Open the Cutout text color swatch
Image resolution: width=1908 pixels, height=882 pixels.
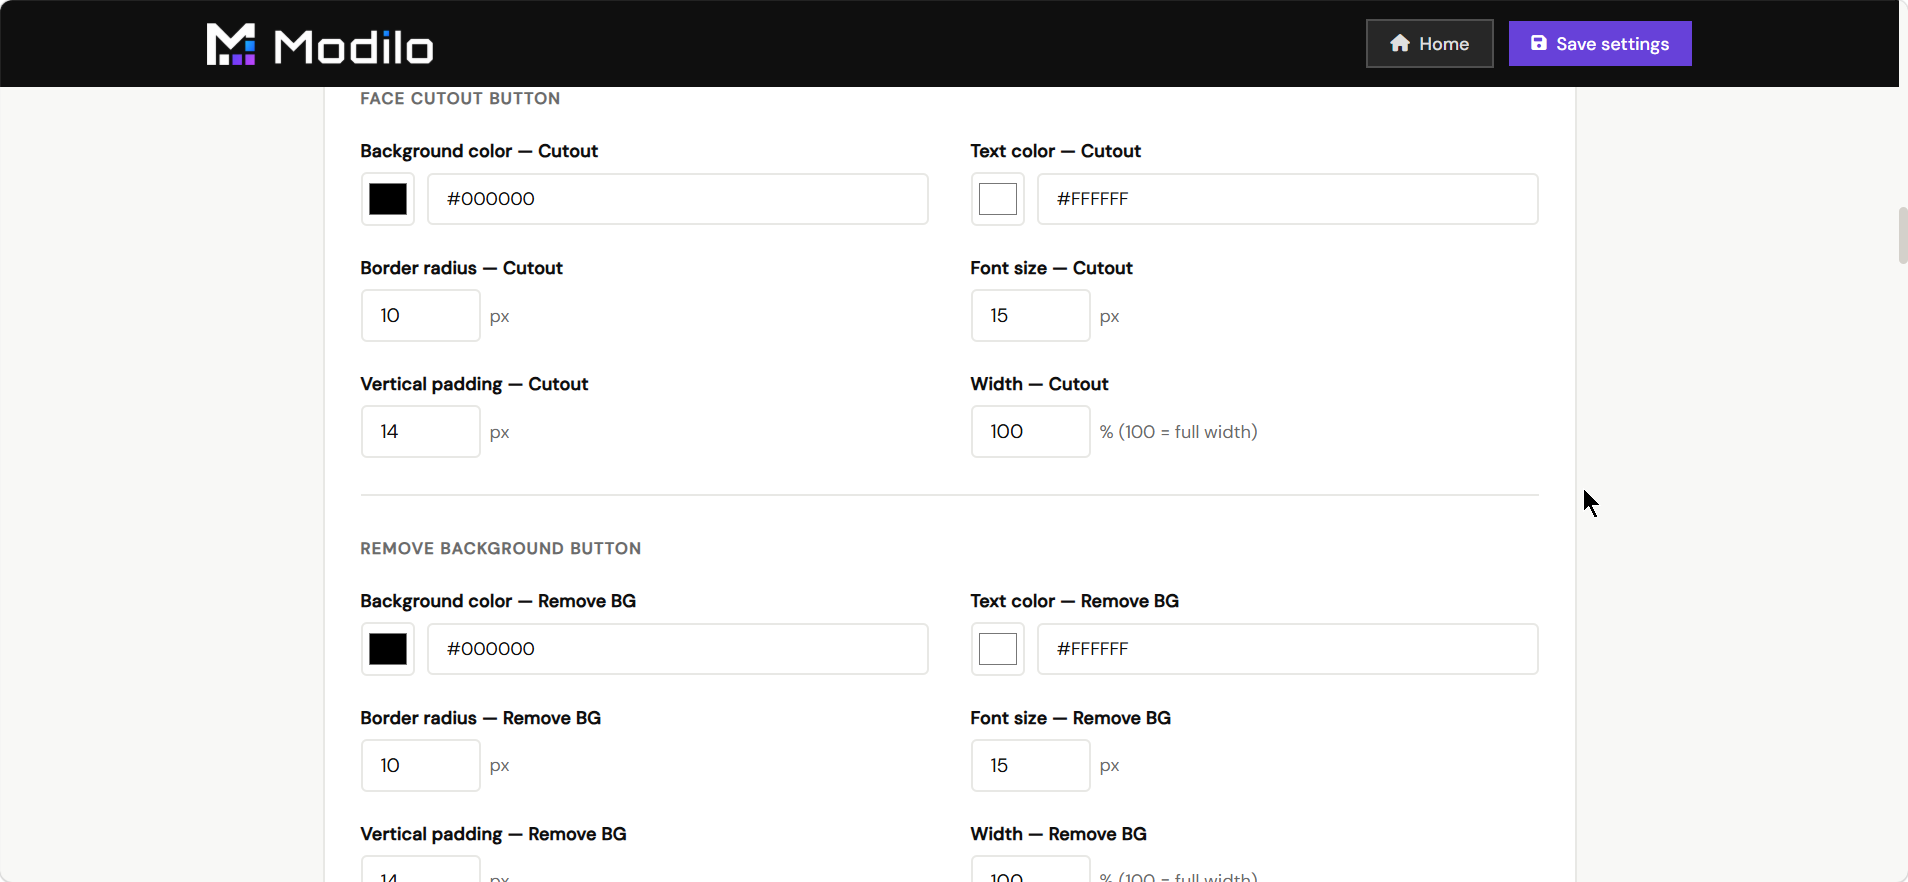998,199
